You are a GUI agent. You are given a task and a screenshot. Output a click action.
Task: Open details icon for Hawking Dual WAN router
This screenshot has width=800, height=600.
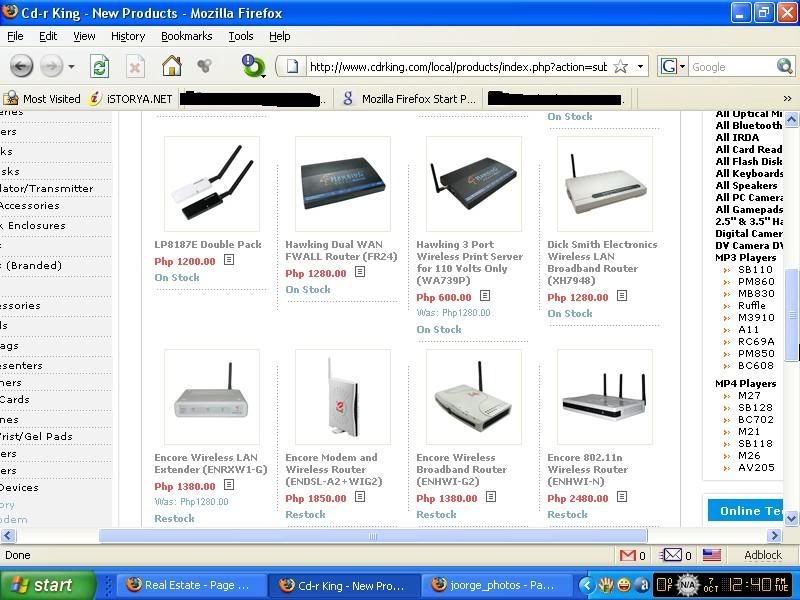[x=360, y=272]
